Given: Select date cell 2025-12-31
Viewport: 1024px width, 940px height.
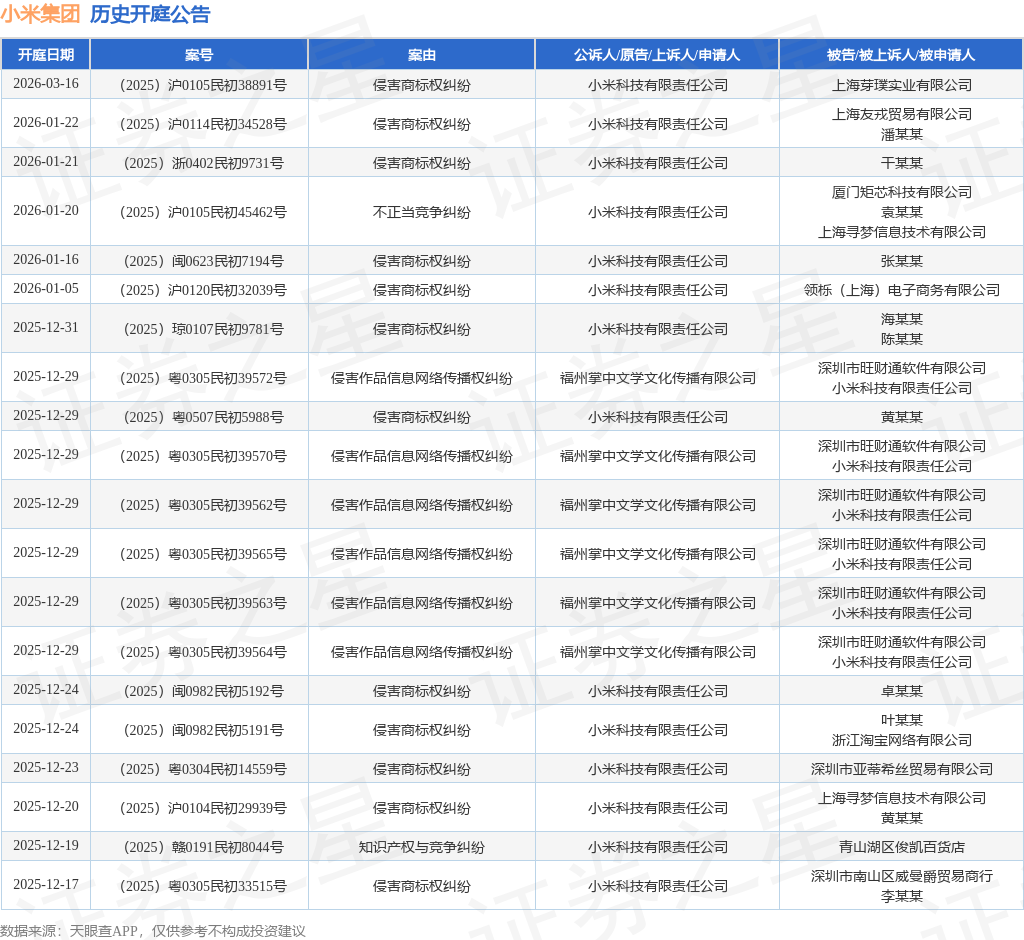Looking at the screenshot, I should (x=46, y=328).
